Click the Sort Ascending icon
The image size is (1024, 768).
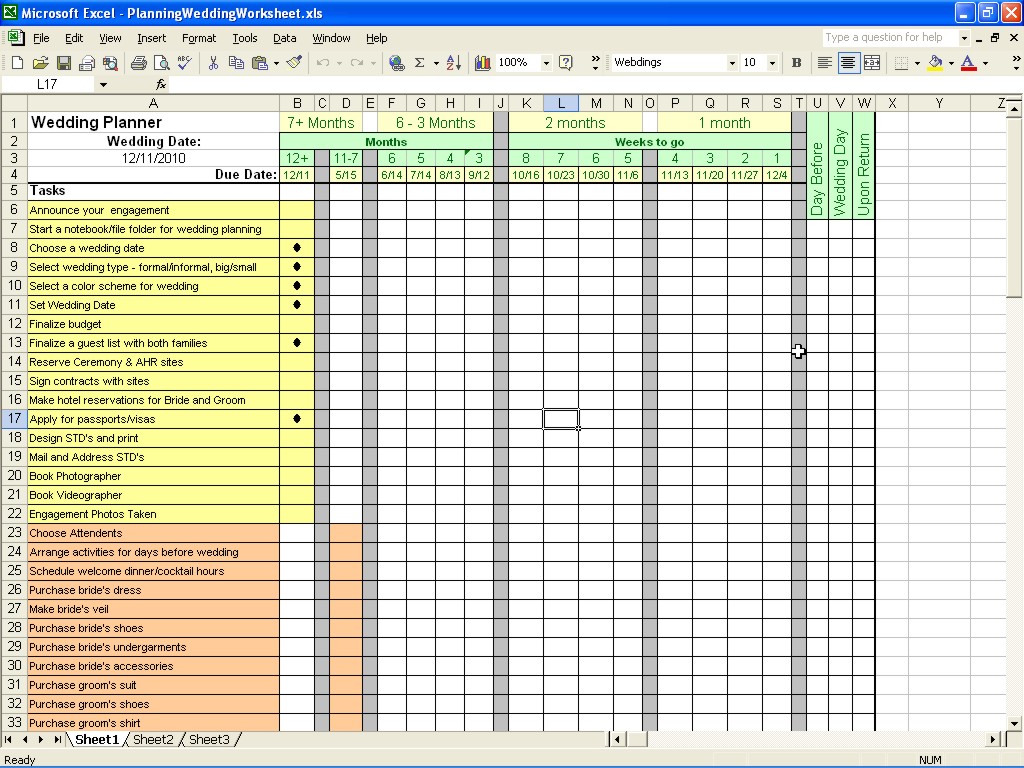click(452, 63)
